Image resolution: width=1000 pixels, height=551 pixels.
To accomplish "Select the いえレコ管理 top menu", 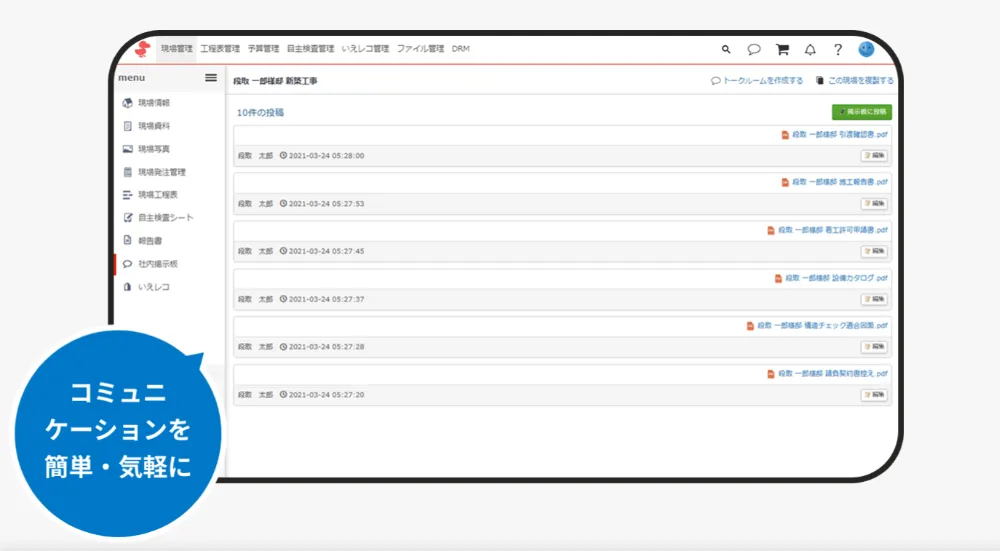I will pyautogui.click(x=365, y=48).
